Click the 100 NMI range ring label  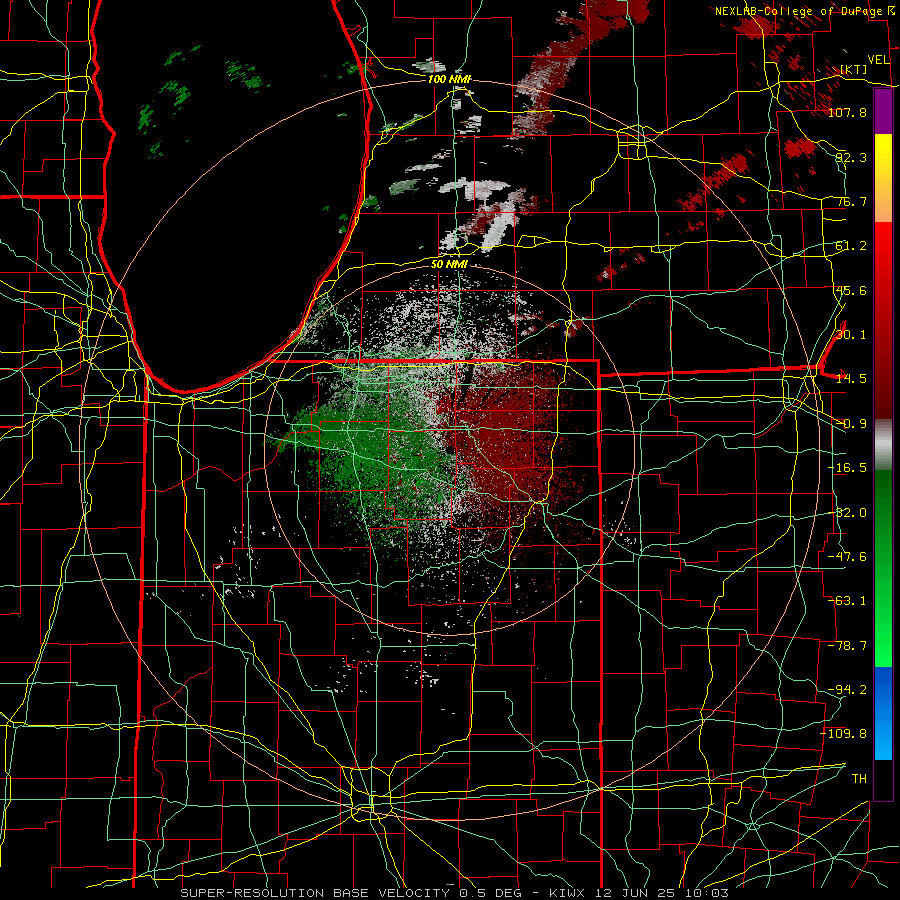[449, 79]
